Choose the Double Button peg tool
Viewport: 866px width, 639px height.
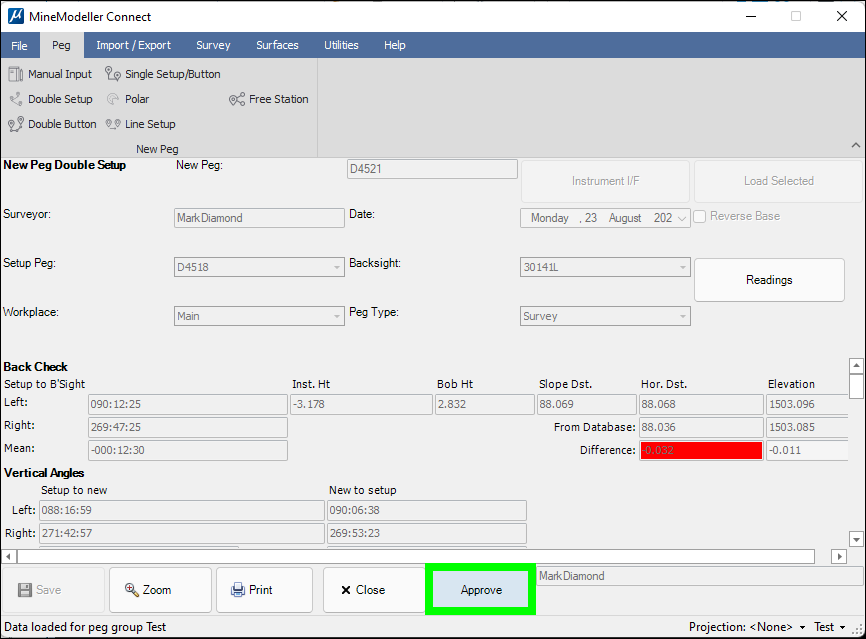53,124
